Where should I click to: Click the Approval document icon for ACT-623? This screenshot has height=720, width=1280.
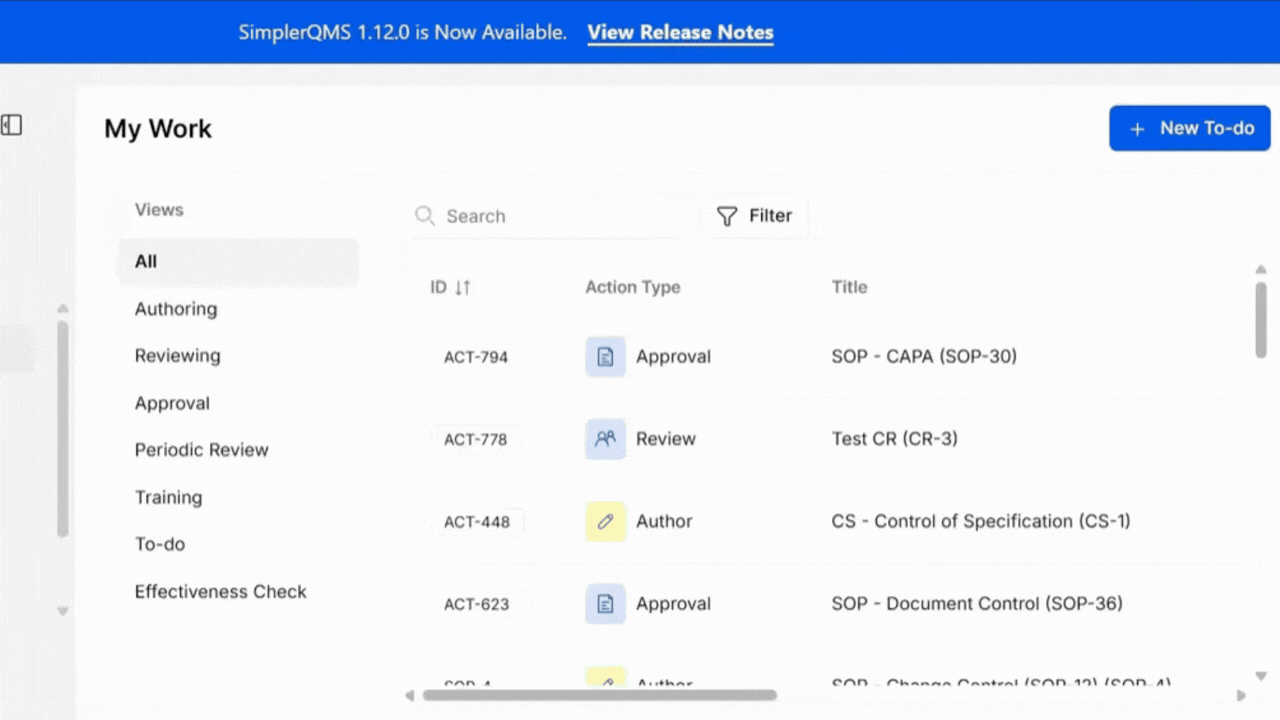[605, 604]
